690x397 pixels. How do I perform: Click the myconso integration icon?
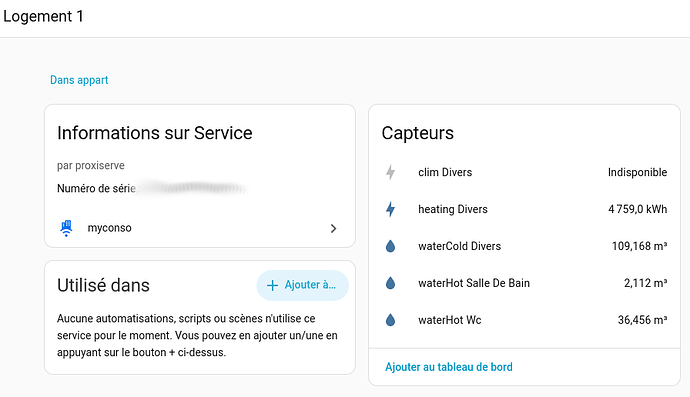point(66,228)
